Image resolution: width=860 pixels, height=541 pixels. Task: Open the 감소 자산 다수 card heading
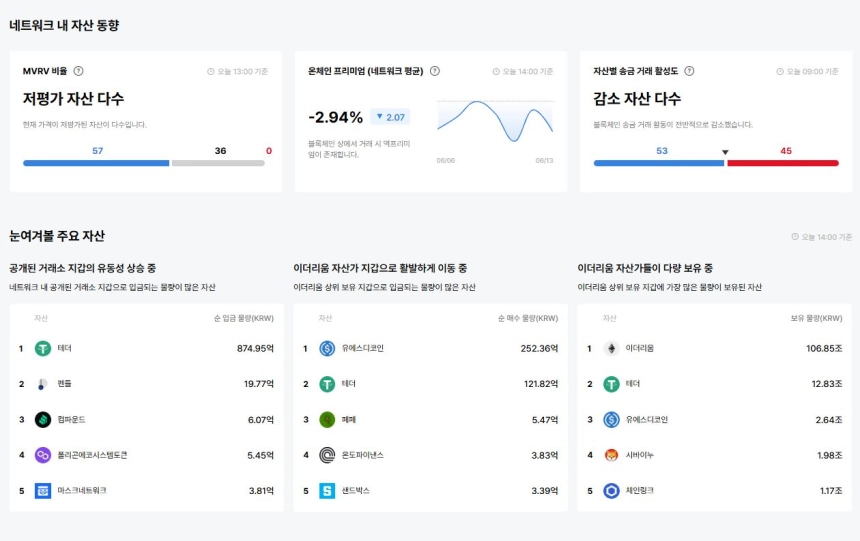(x=637, y=99)
